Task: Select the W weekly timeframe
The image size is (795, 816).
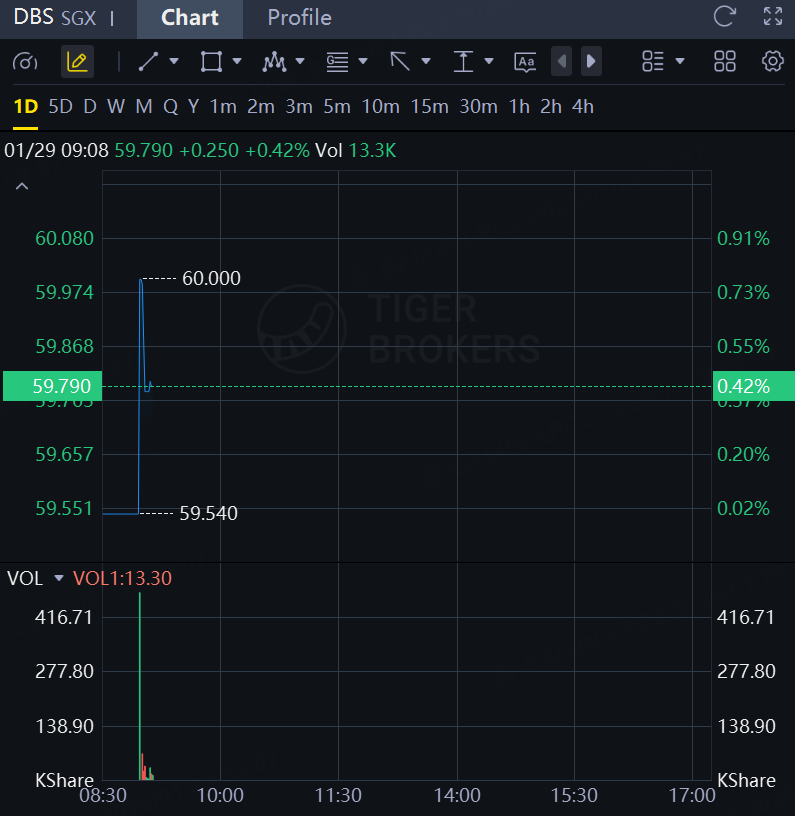Action: coord(116,107)
